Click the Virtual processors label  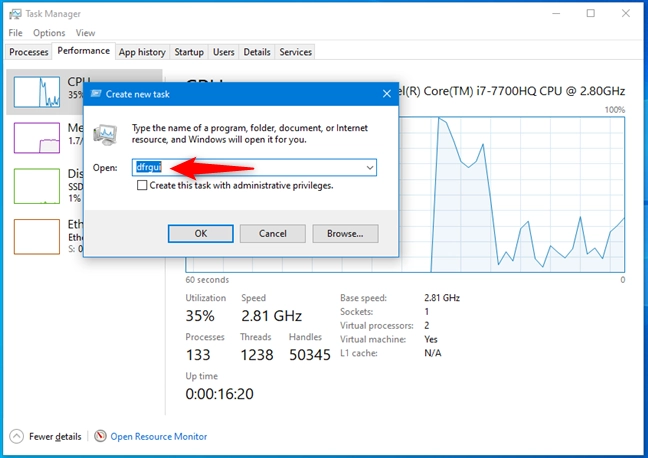[x=376, y=325]
